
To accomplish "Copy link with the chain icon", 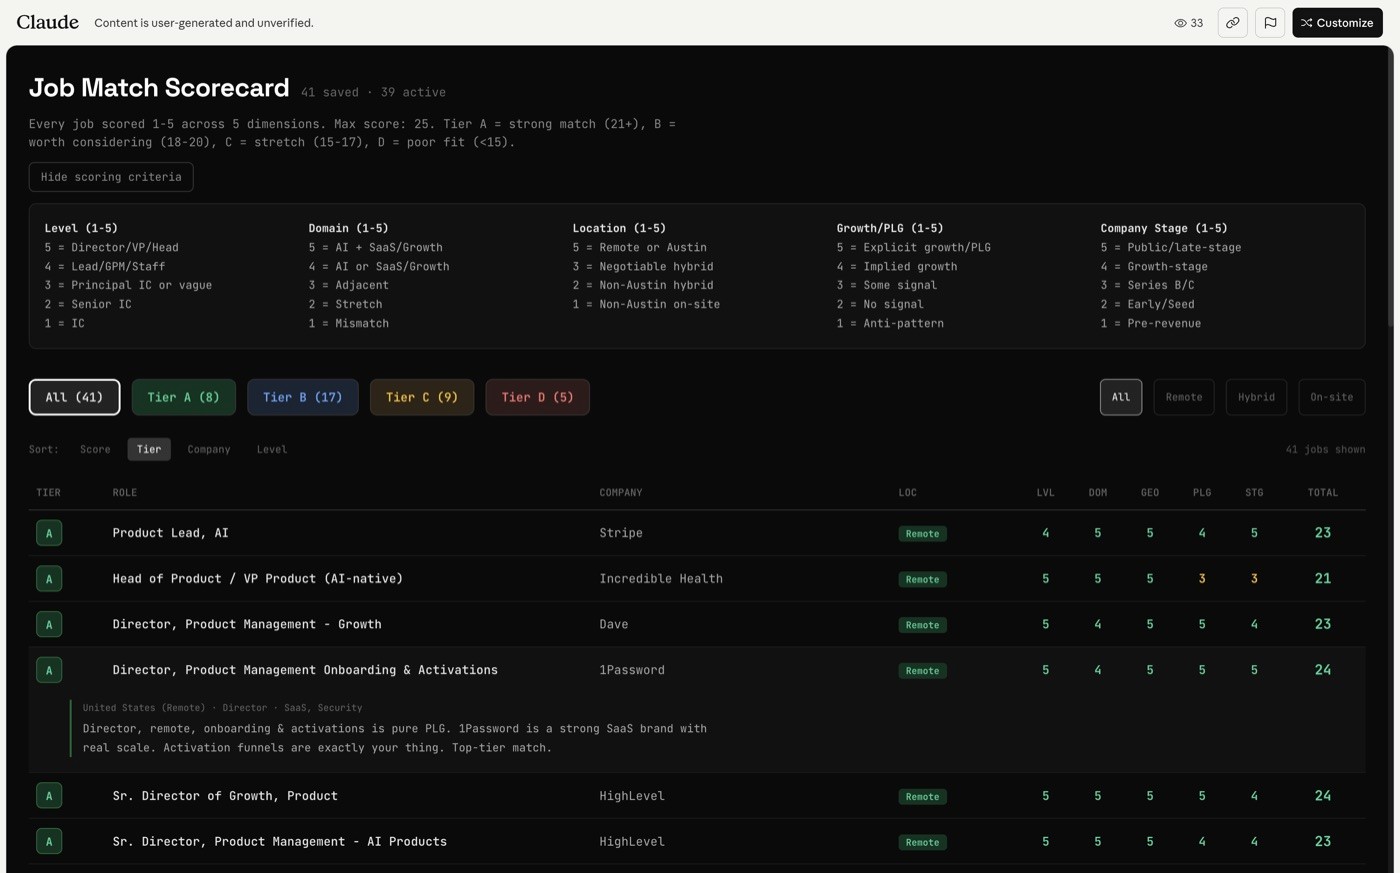I will (1233, 23).
